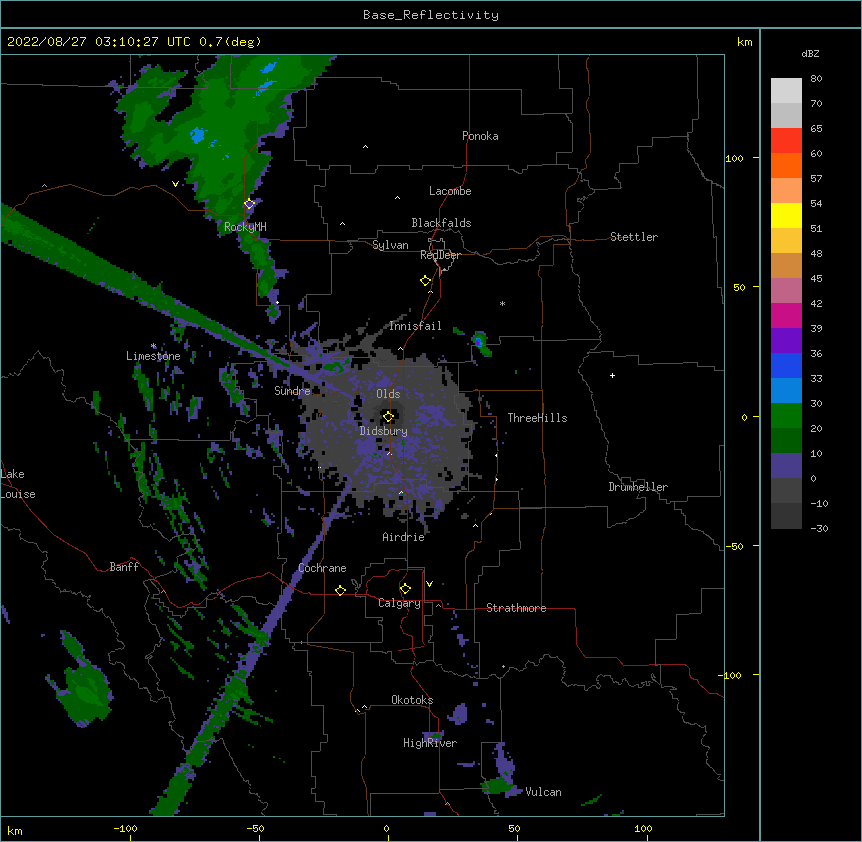The width and height of the screenshot is (862, 842).
Task: Click the yellow radar site marker below Olds
Action: click(x=388, y=416)
